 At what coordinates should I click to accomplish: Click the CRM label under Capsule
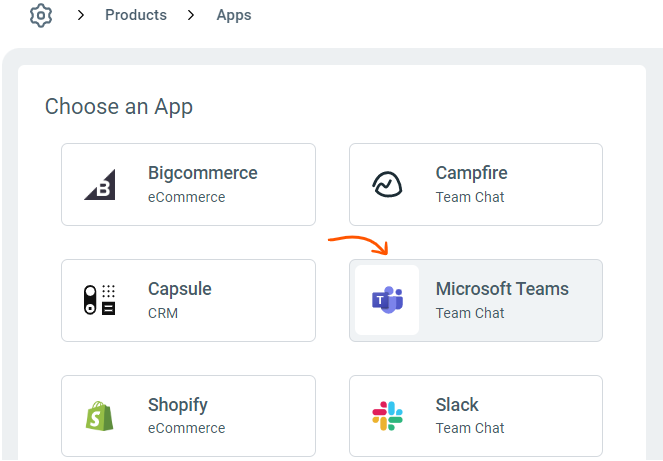point(162,313)
